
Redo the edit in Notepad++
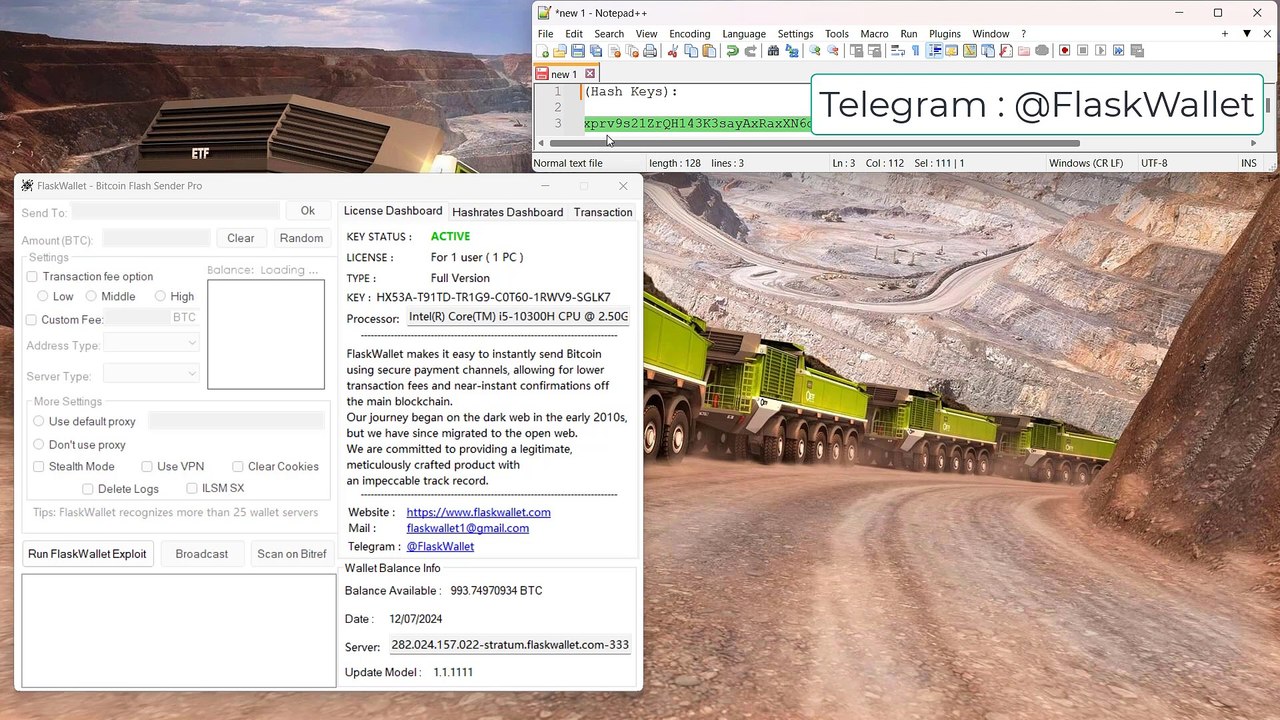tap(750, 51)
